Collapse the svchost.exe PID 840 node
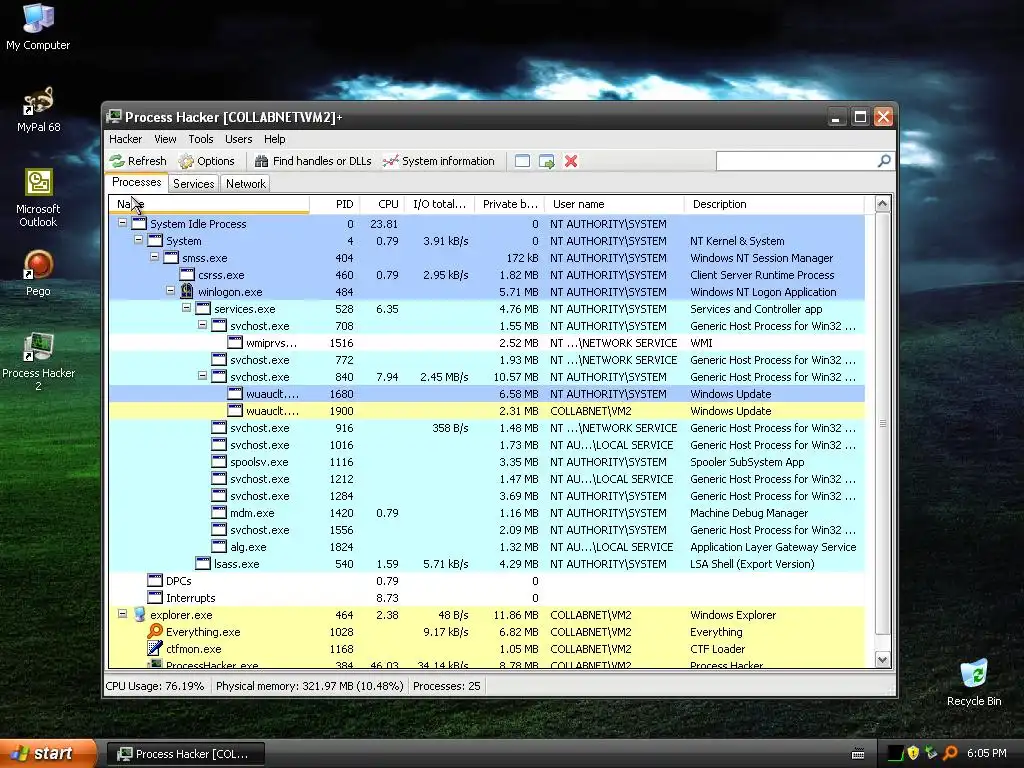 [202, 376]
